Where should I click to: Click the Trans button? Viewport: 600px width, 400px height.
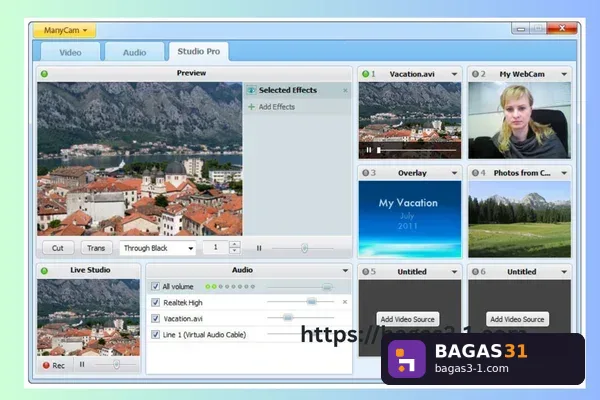click(96, 248)
